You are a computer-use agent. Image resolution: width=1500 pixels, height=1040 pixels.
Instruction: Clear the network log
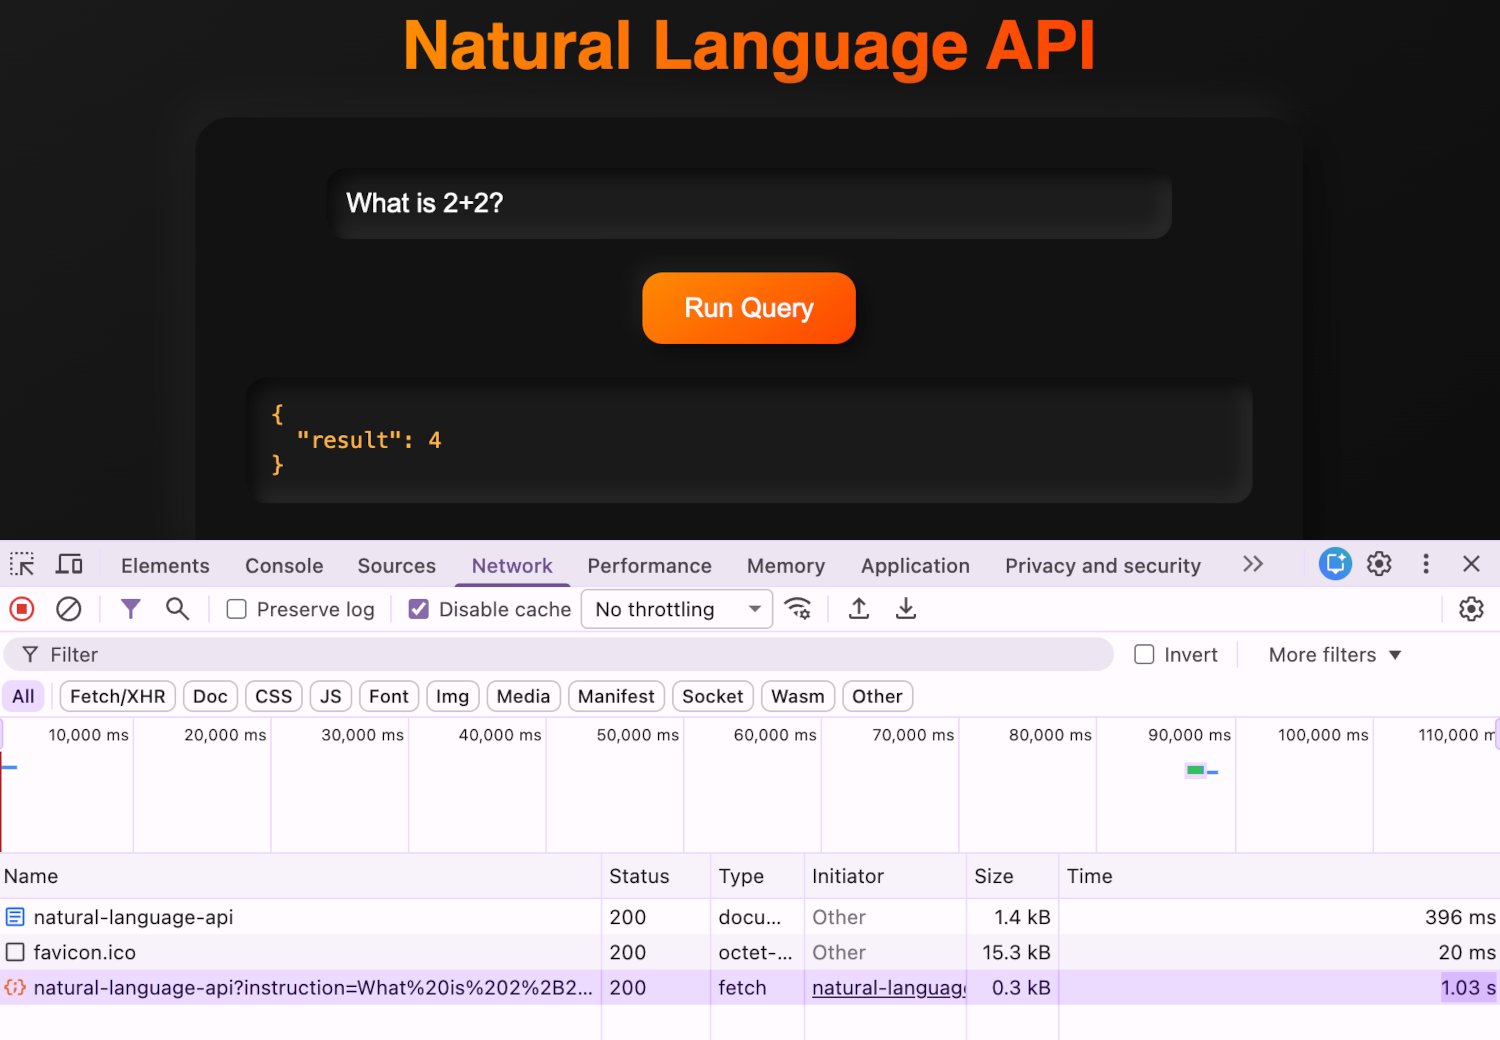68,609
